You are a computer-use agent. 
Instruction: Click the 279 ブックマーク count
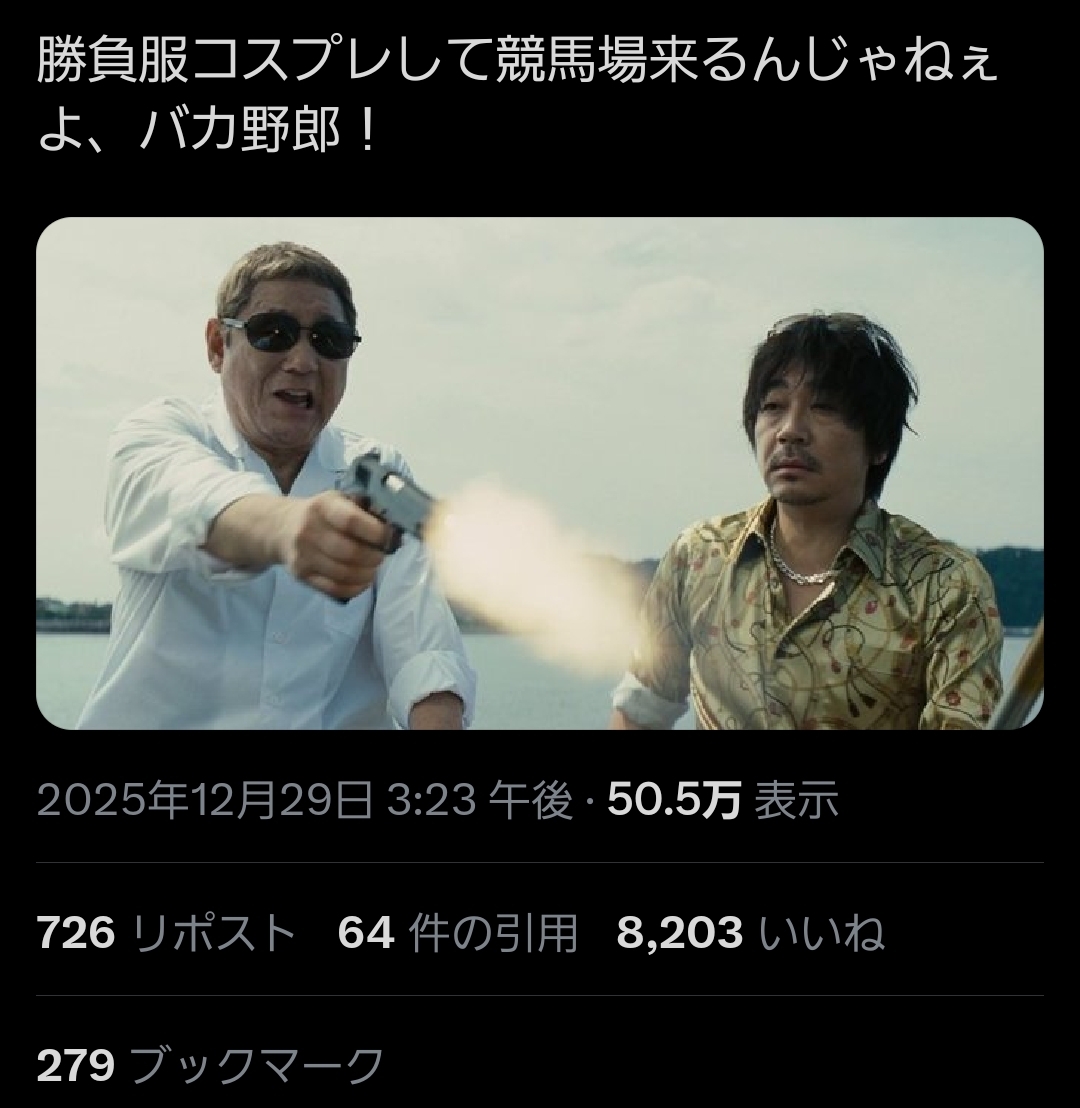[x=210, y=1065]
